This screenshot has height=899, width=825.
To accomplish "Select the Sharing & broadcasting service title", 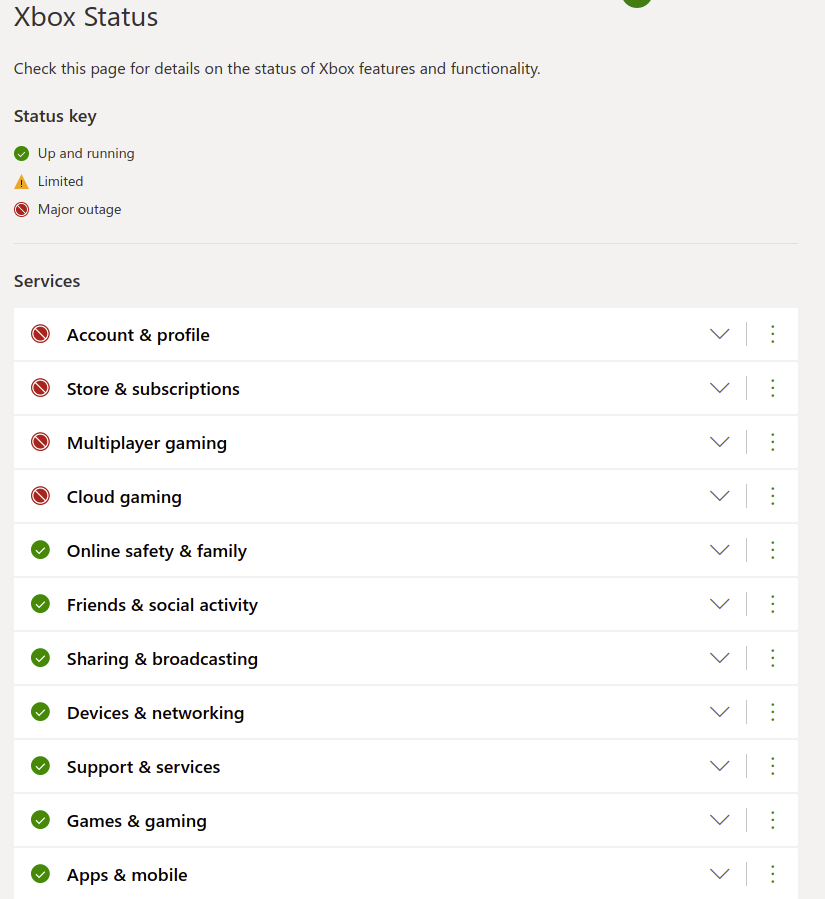I will point(162,659).
